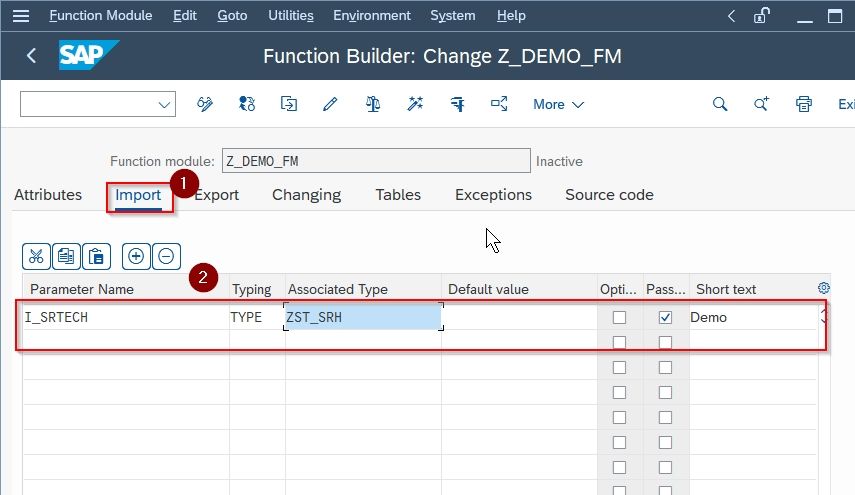Switch to the Changing tab

306,195
